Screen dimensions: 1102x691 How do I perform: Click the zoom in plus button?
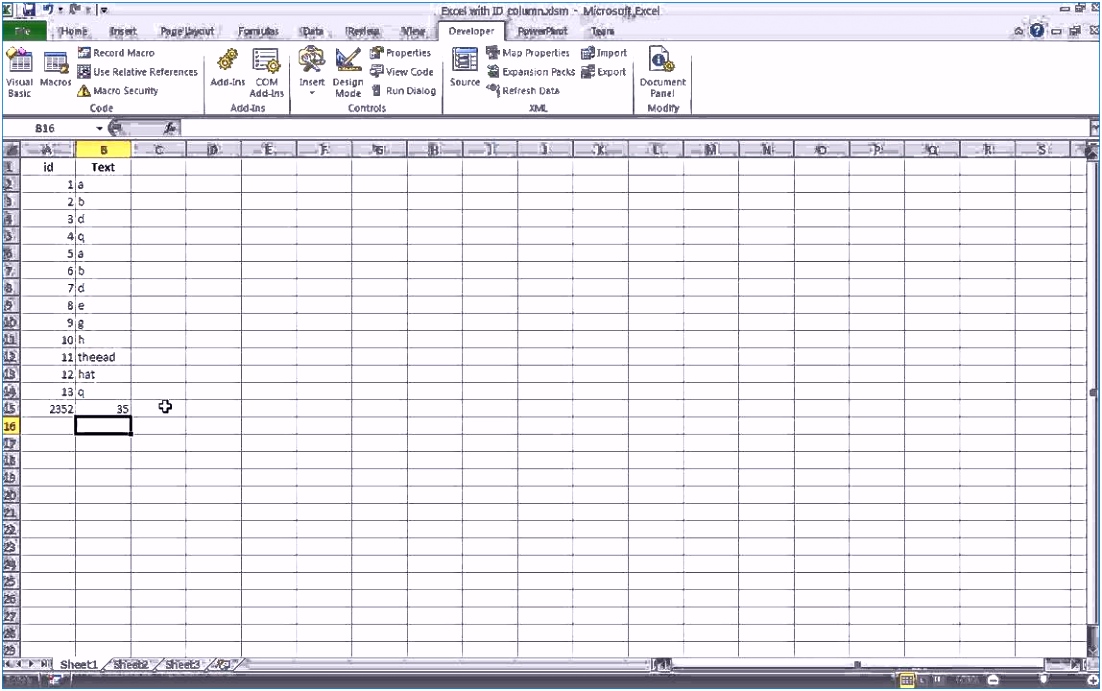[x=1094, y=680]
